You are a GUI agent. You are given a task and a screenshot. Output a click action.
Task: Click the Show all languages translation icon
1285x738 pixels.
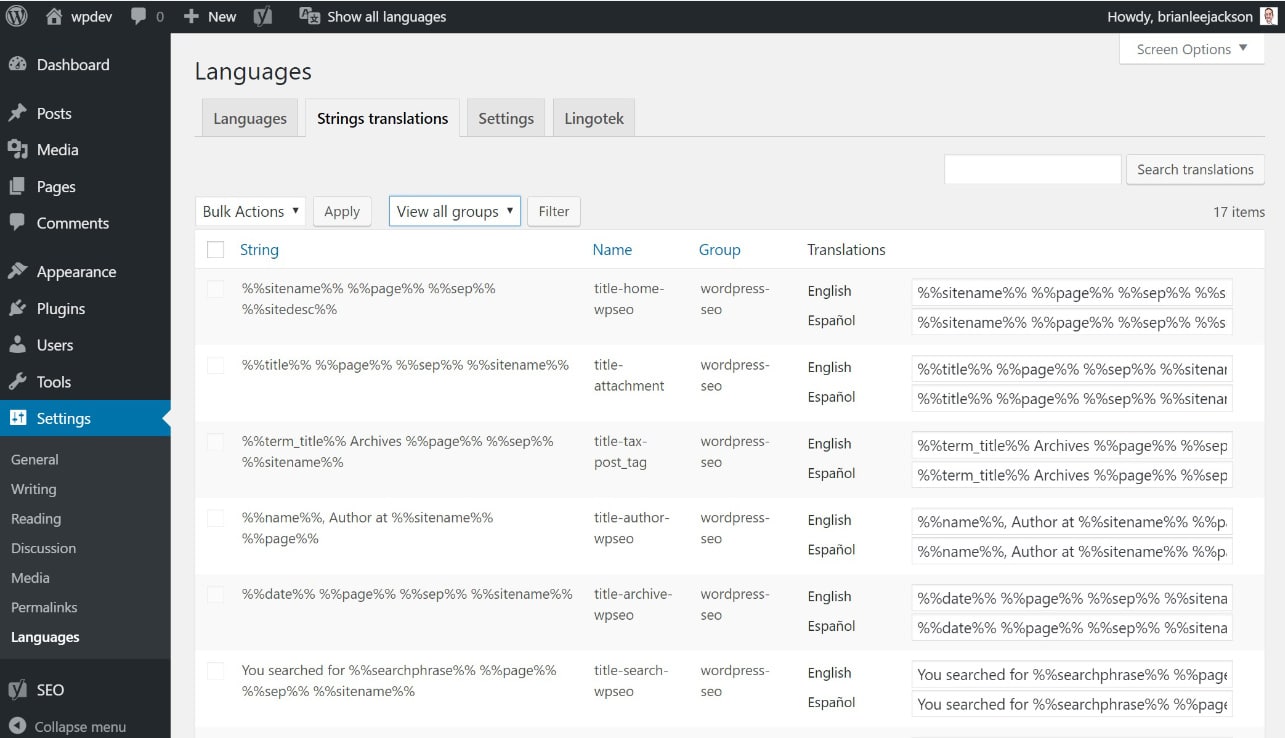coord(310,17)
